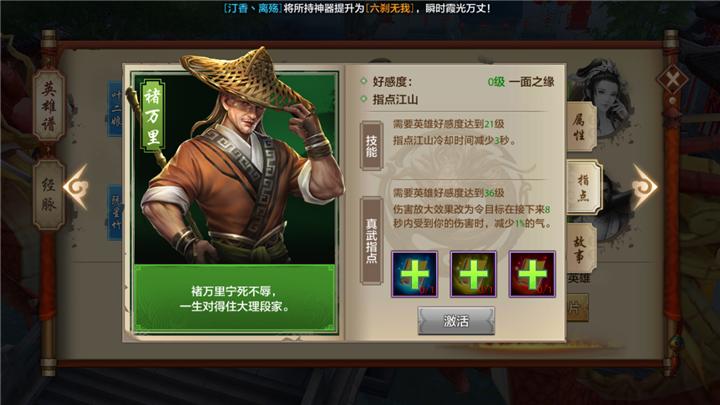Click the yellow plus skill slot
This screenshot has width=720, height=405.
473,274
